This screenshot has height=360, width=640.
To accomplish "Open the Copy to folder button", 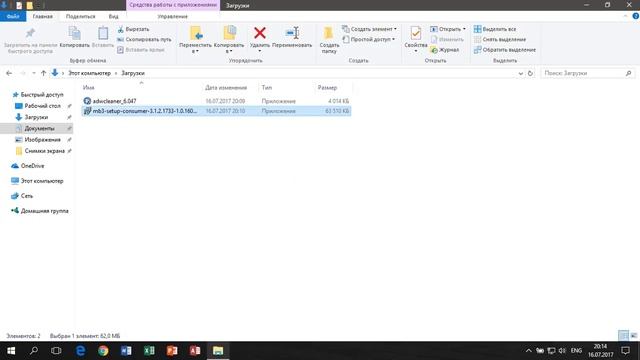I will 229,39.
